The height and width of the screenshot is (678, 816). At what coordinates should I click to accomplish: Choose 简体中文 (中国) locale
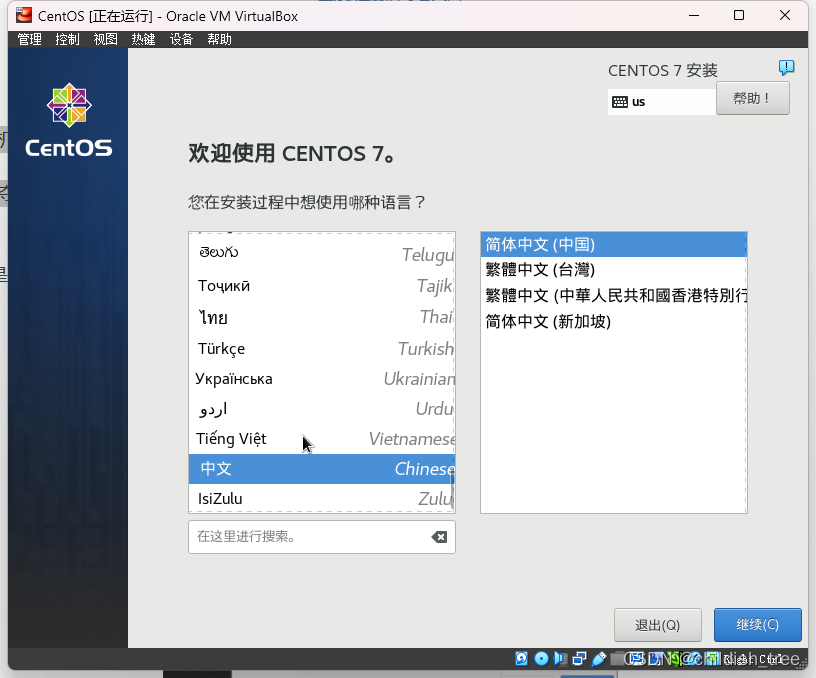(614, 245)
